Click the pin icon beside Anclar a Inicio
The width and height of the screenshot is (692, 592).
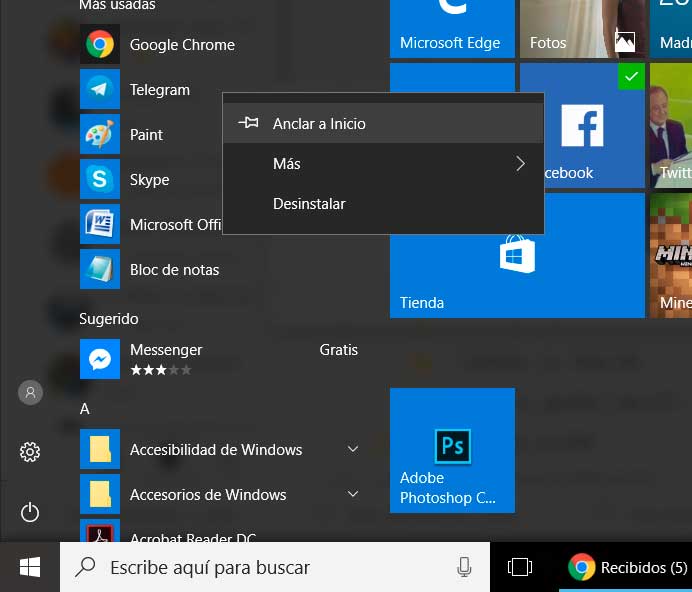(x=248, y=122)
